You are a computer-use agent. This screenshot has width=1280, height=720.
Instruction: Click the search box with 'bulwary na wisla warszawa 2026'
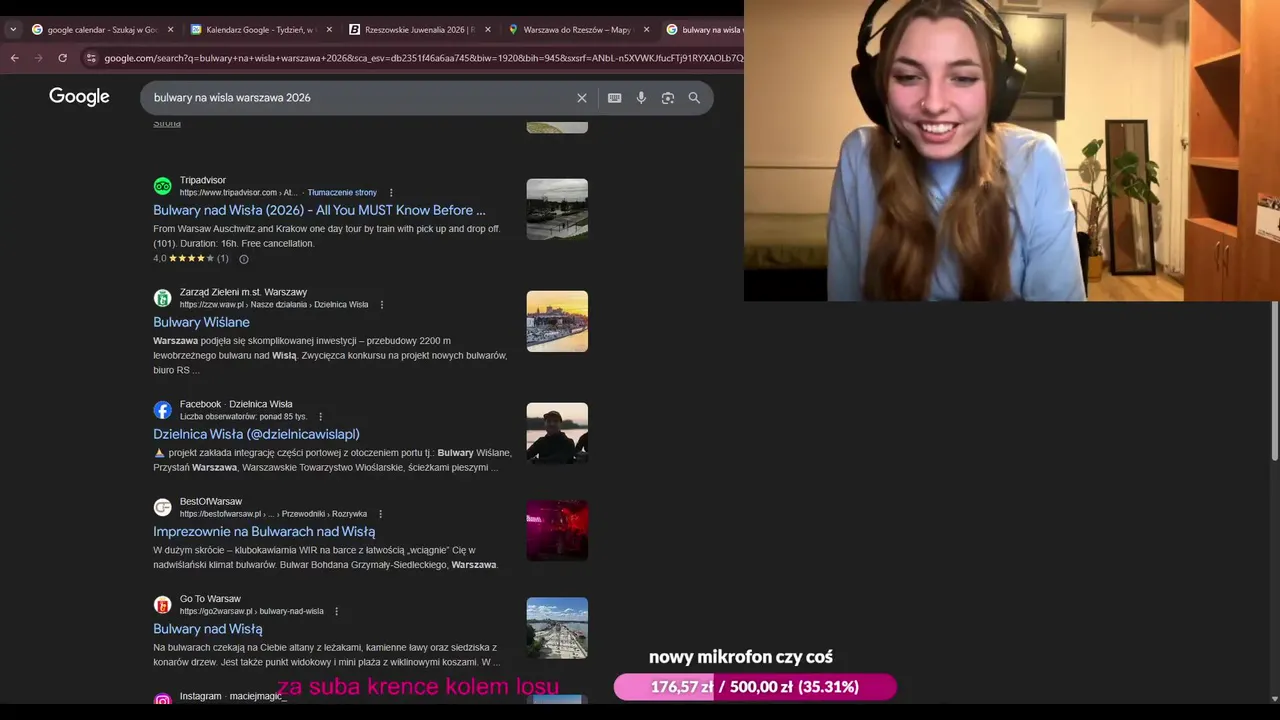point(360,98)
